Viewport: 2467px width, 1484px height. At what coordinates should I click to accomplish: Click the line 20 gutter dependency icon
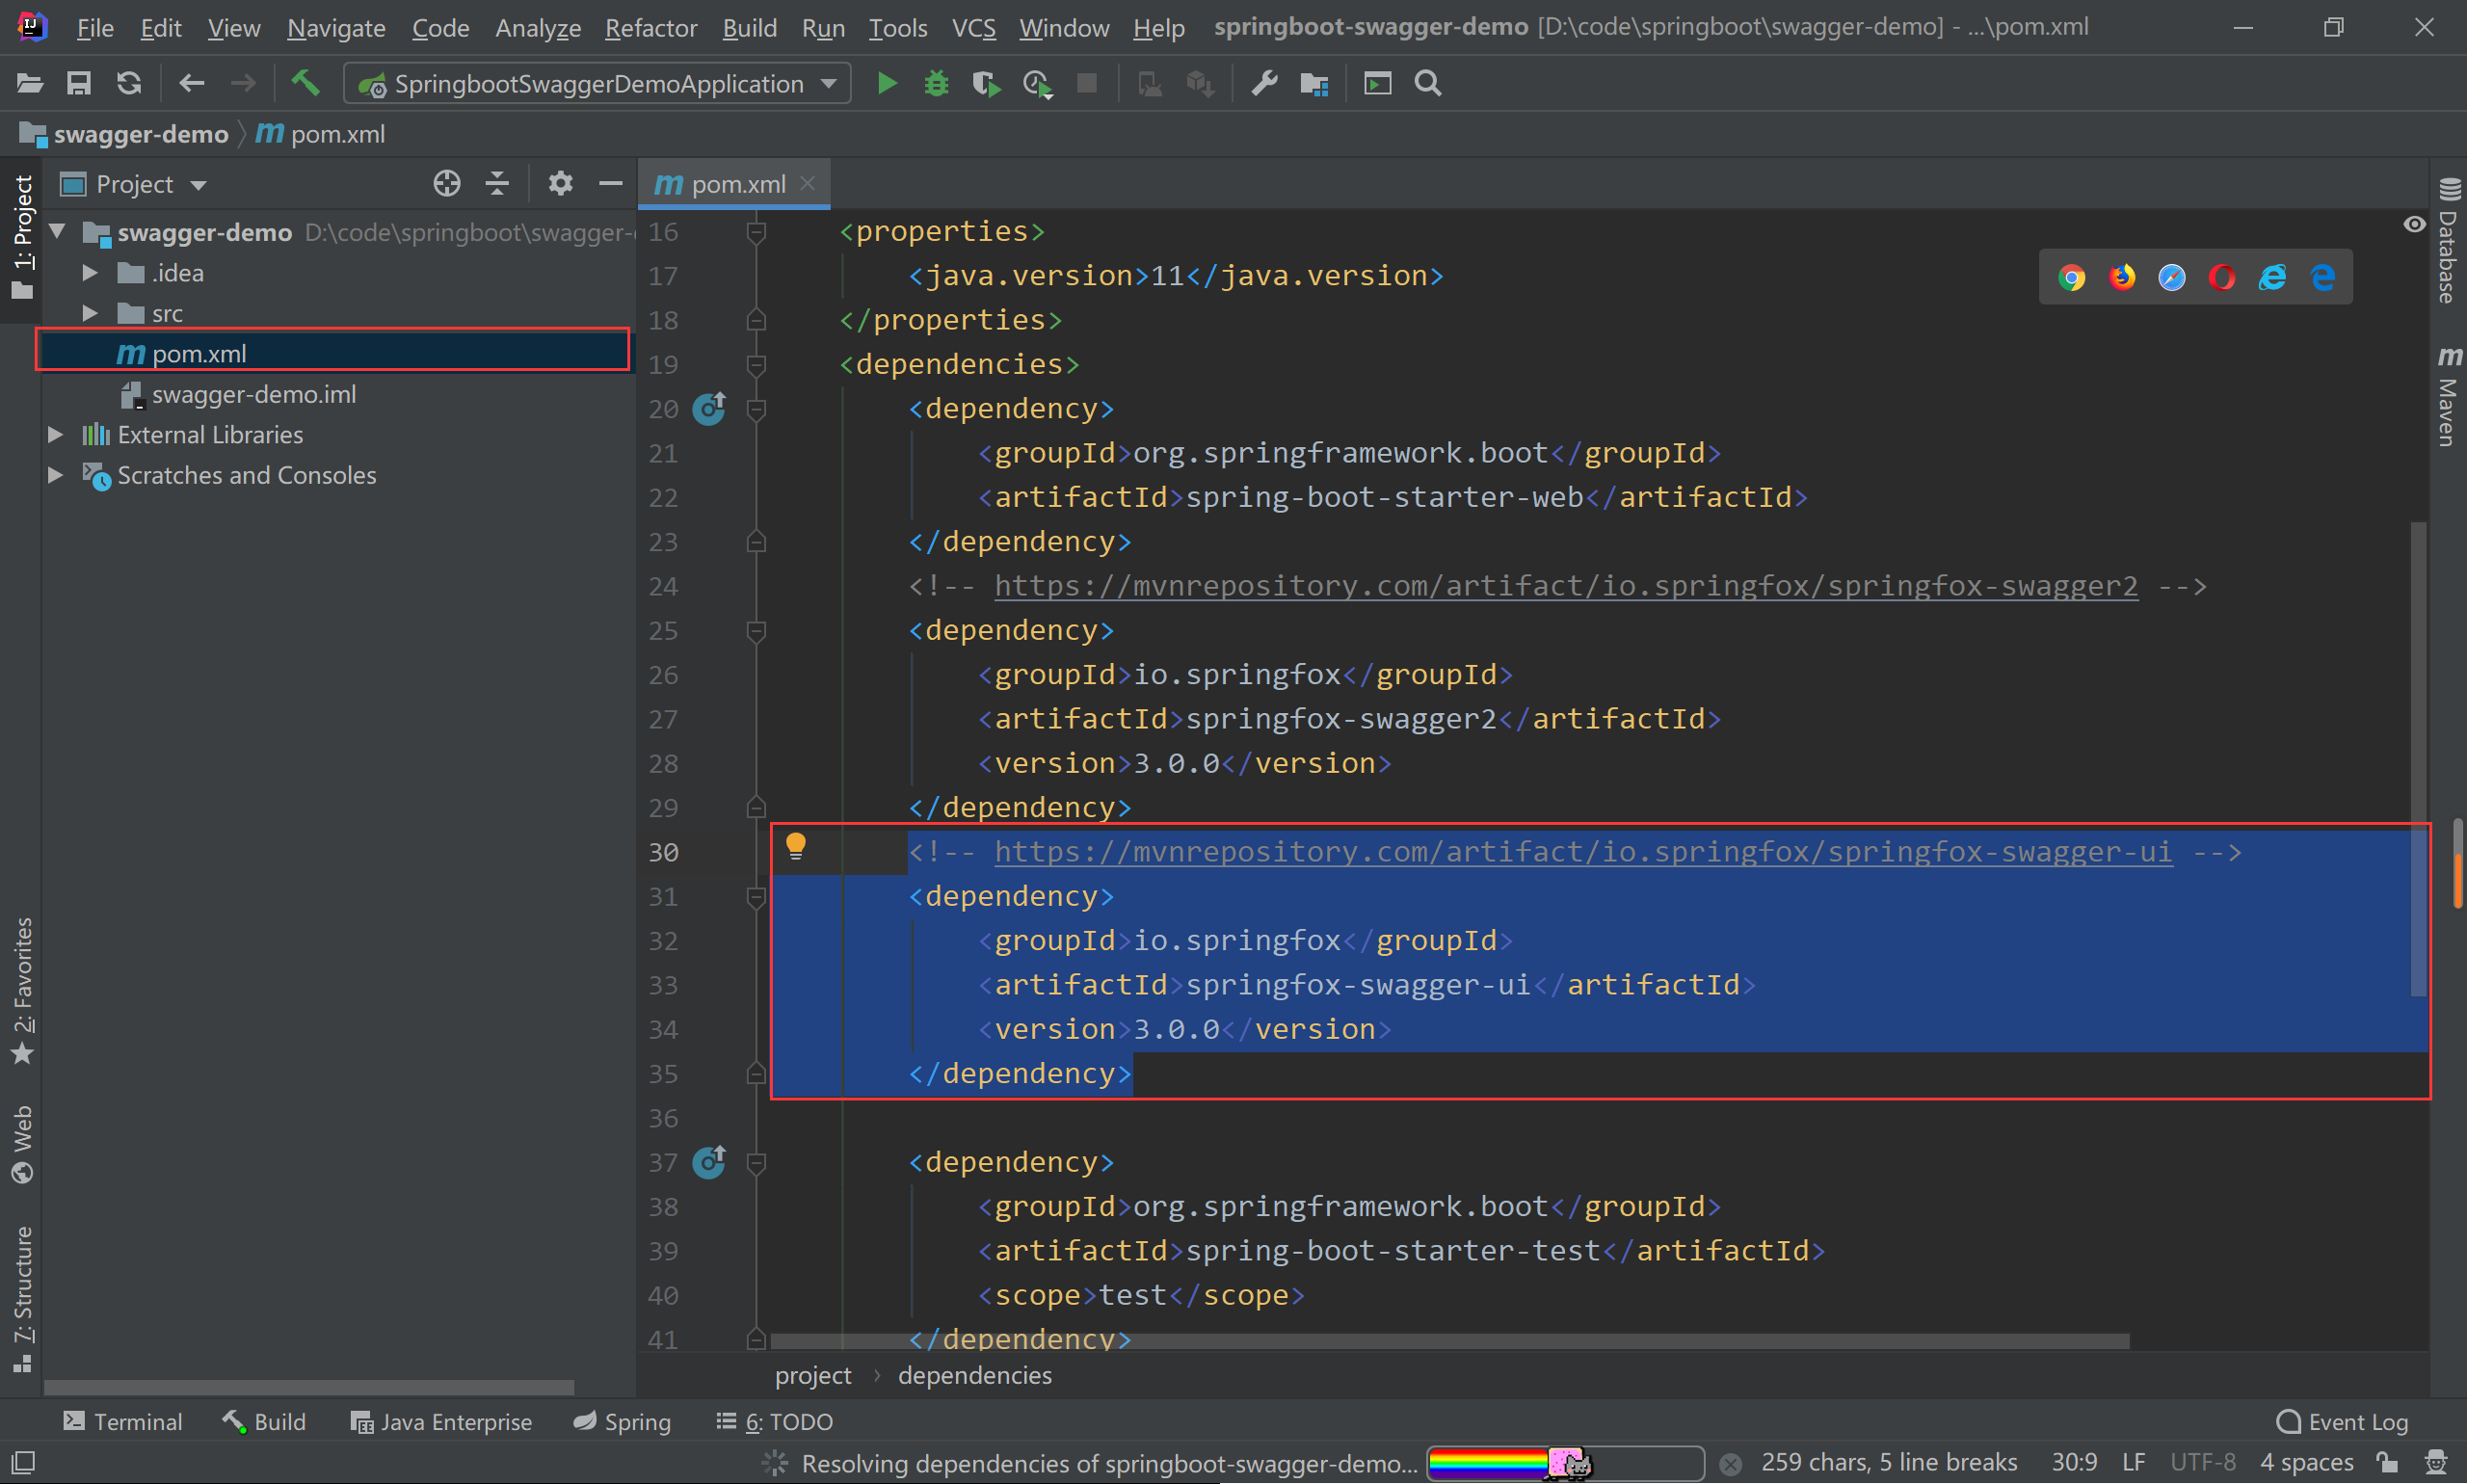(709, 408)
